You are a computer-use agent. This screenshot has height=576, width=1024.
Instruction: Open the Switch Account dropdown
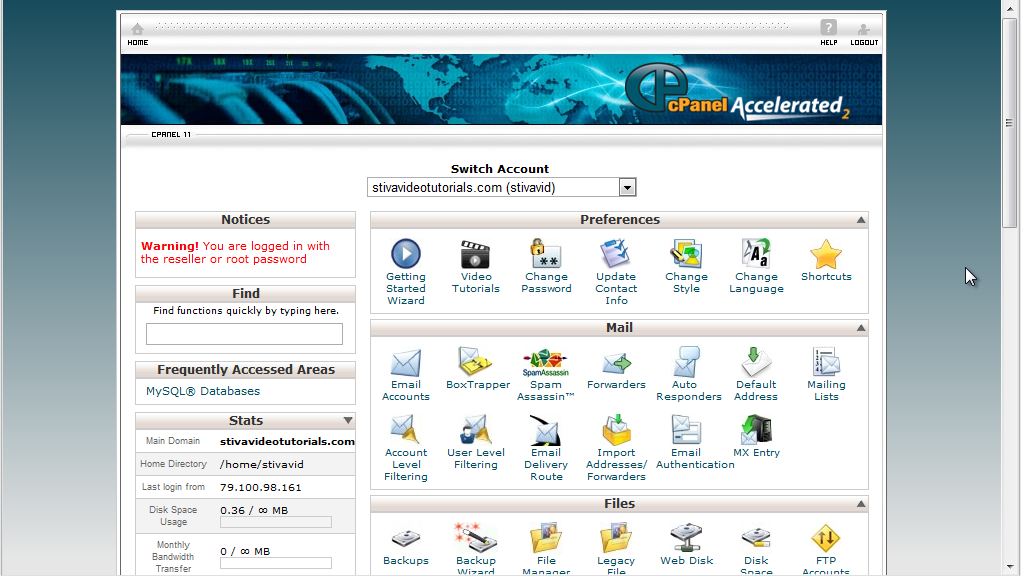tap(501, 187)
